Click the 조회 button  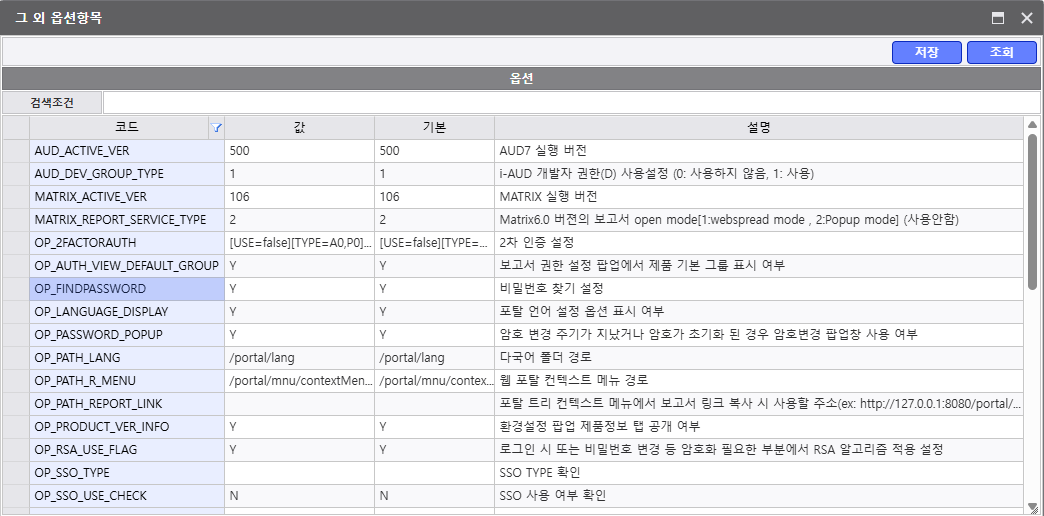click(1002, 53)
